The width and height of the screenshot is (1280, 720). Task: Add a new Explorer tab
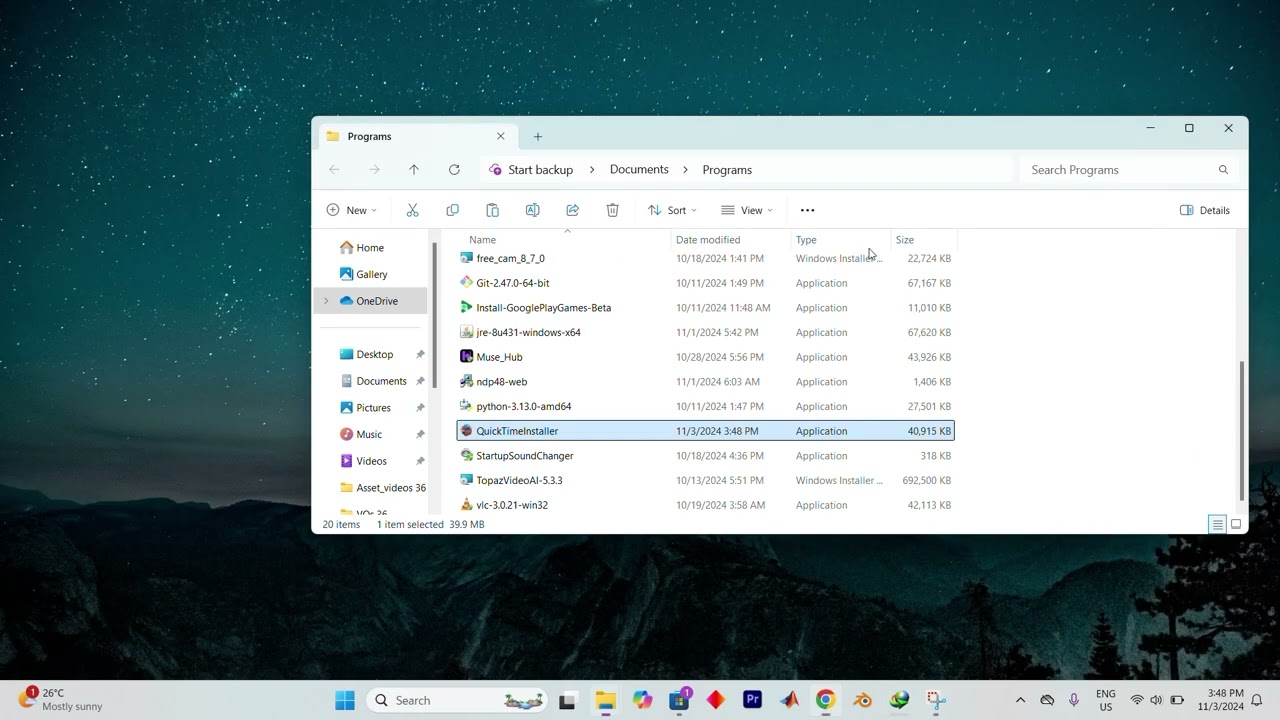coord(538,136)
